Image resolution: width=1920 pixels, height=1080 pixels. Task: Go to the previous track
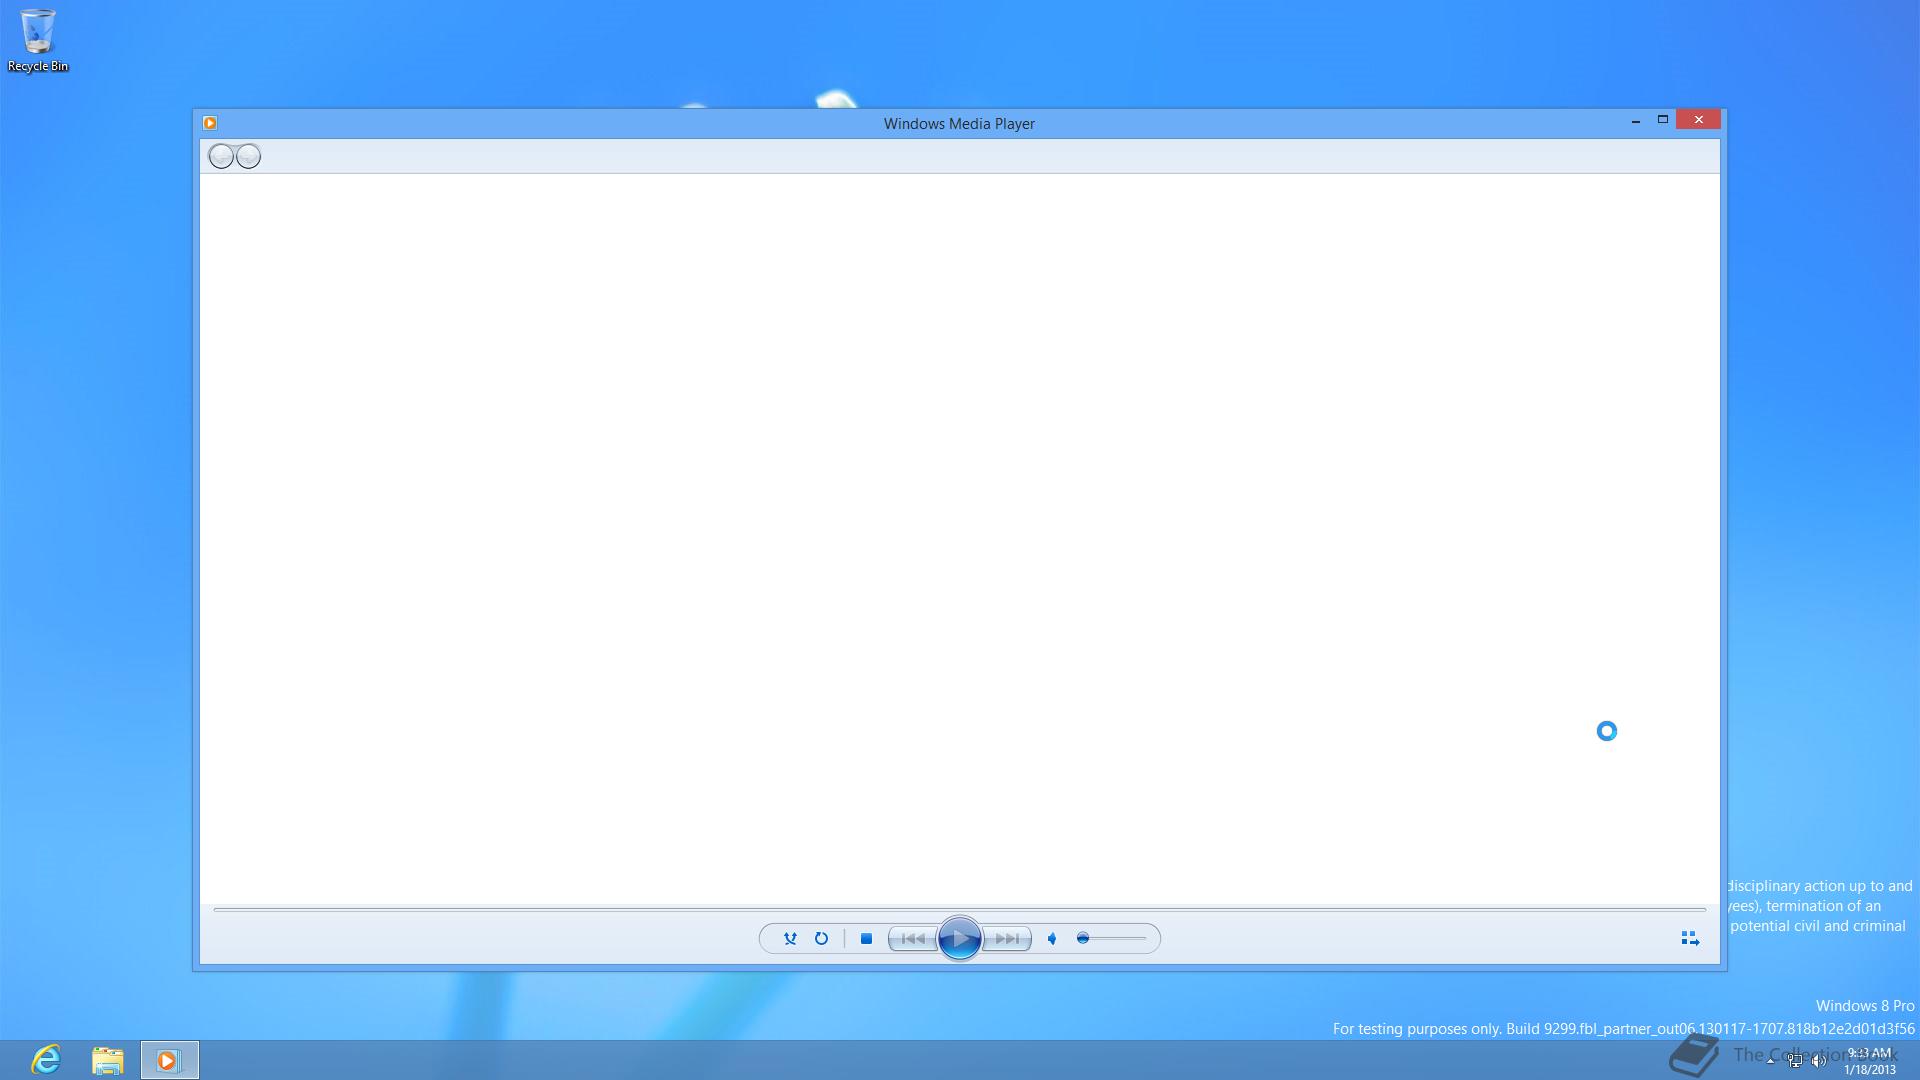[912, 939]
